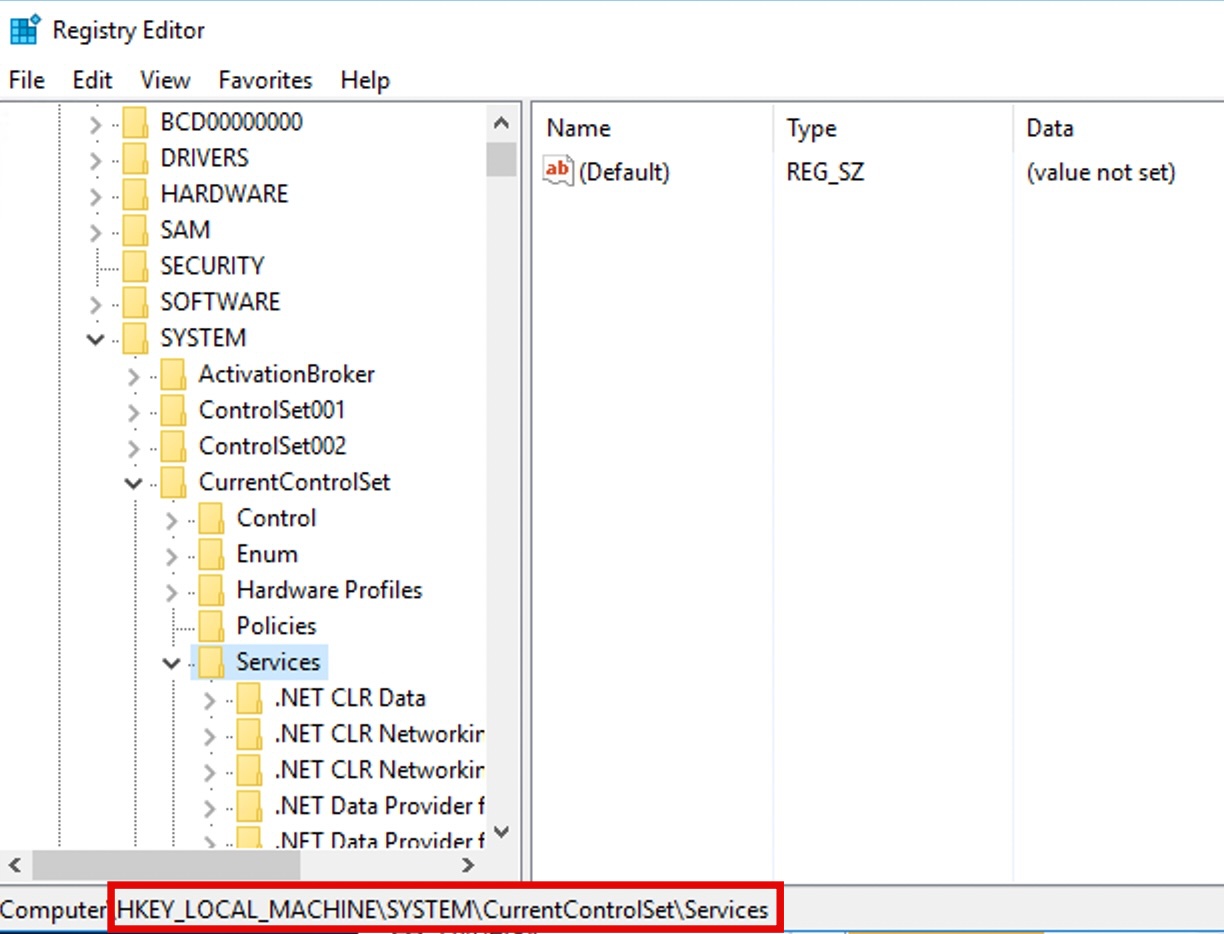Expand the .NET CLR Data key
Screen dimensions: 1224x934
click(209, 701)
